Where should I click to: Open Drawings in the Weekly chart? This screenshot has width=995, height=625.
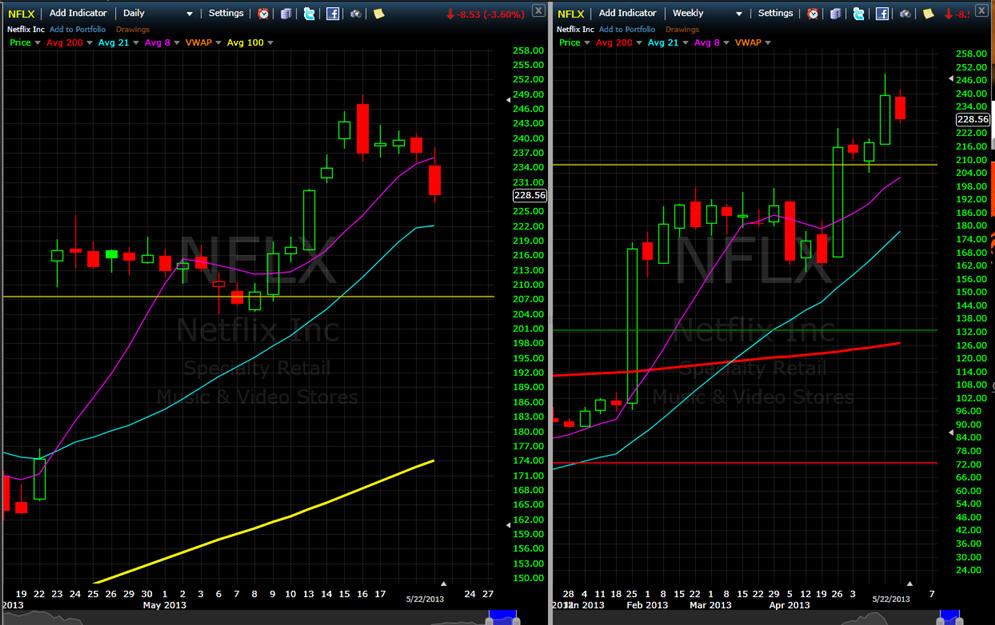coord(682,29)
